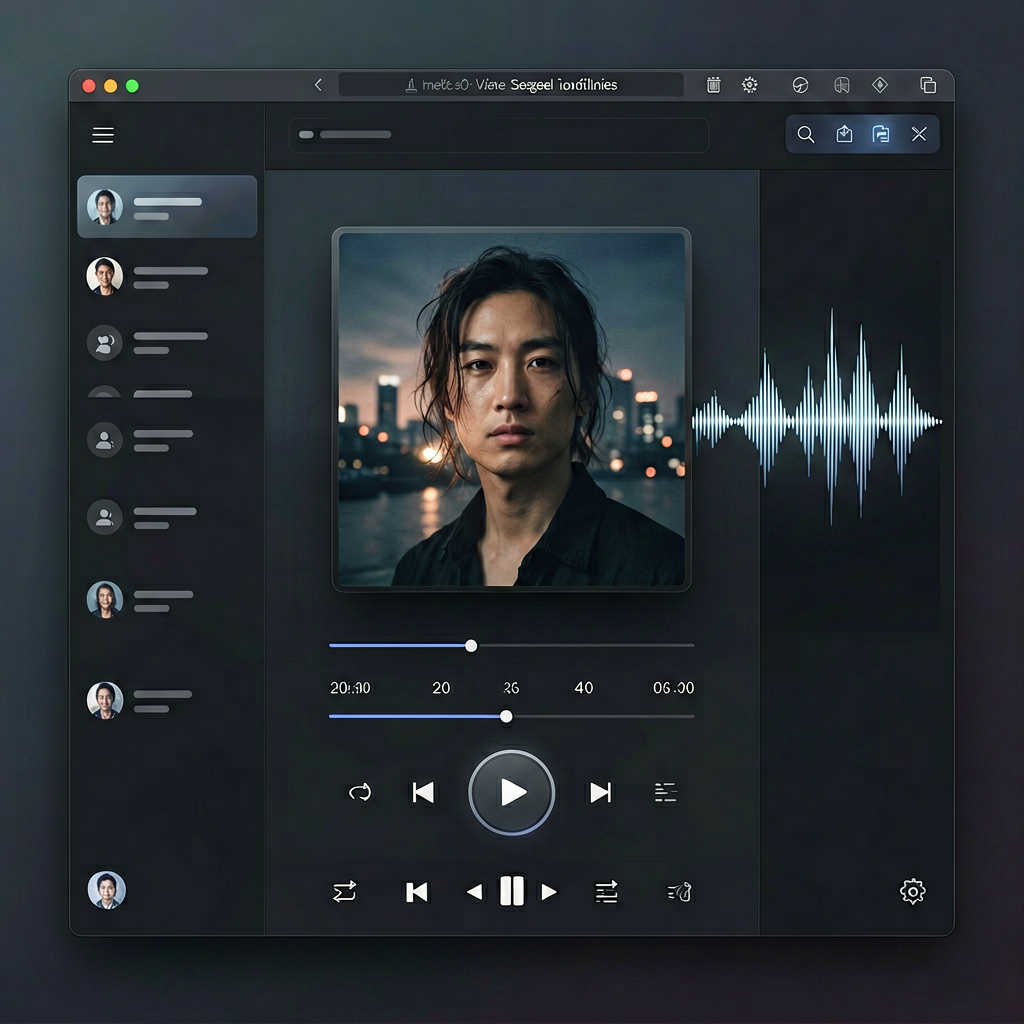Image resolution: width=1024 pixels, height=1024 pixels.
Task: Go back with the title bar chevron
Action: click(318, 85)
